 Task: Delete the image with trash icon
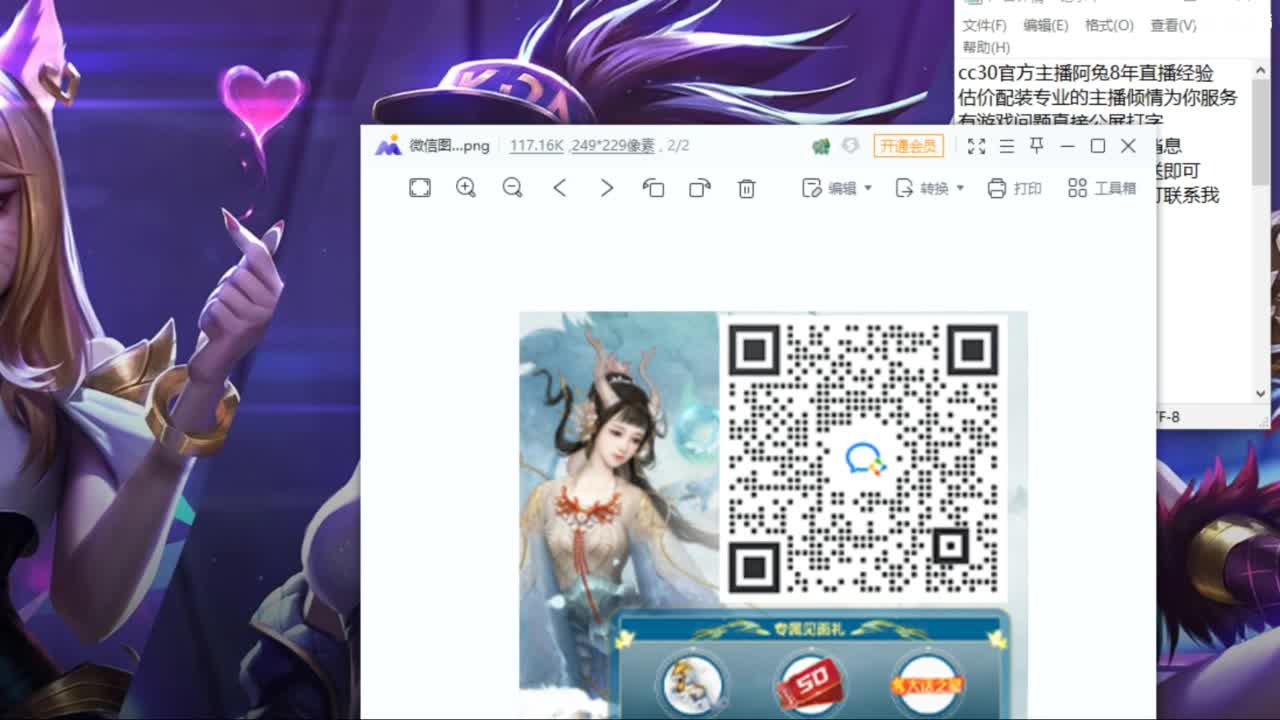[x=746, y=188]
